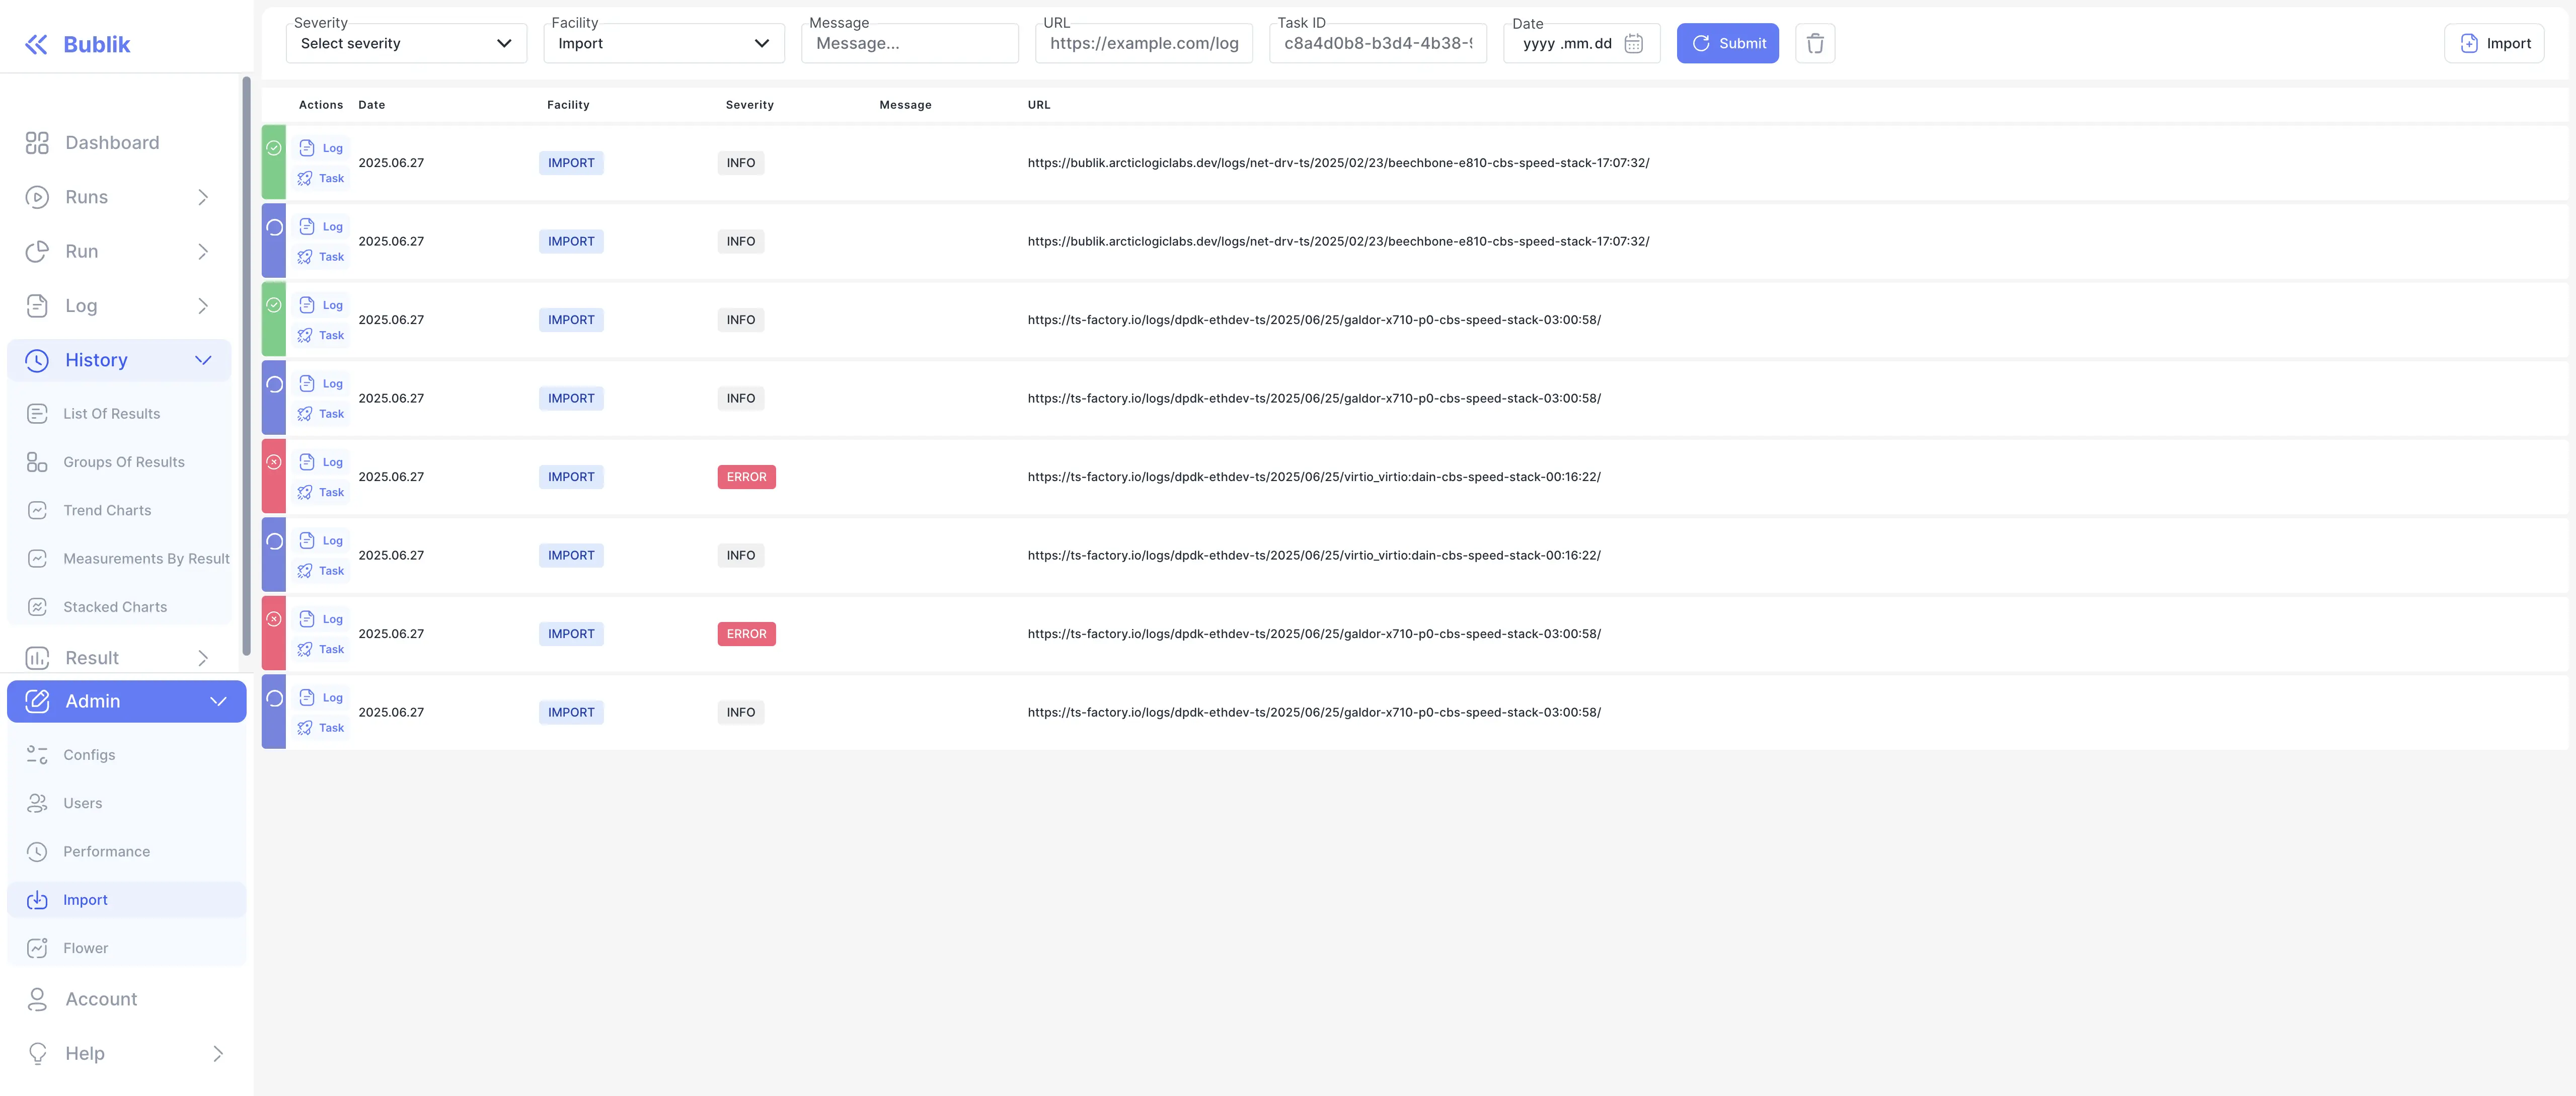
Task: Open the date picker calendar icon
Action: 1633,44
